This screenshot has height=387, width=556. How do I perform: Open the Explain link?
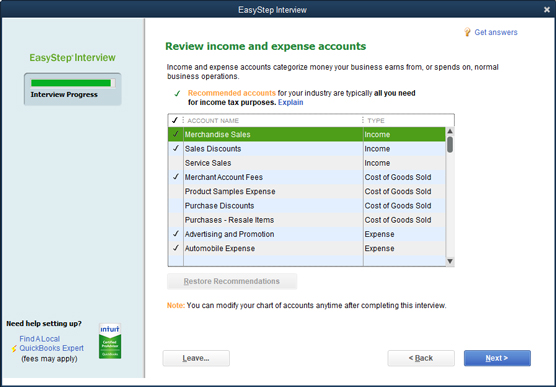pos(290,103)
